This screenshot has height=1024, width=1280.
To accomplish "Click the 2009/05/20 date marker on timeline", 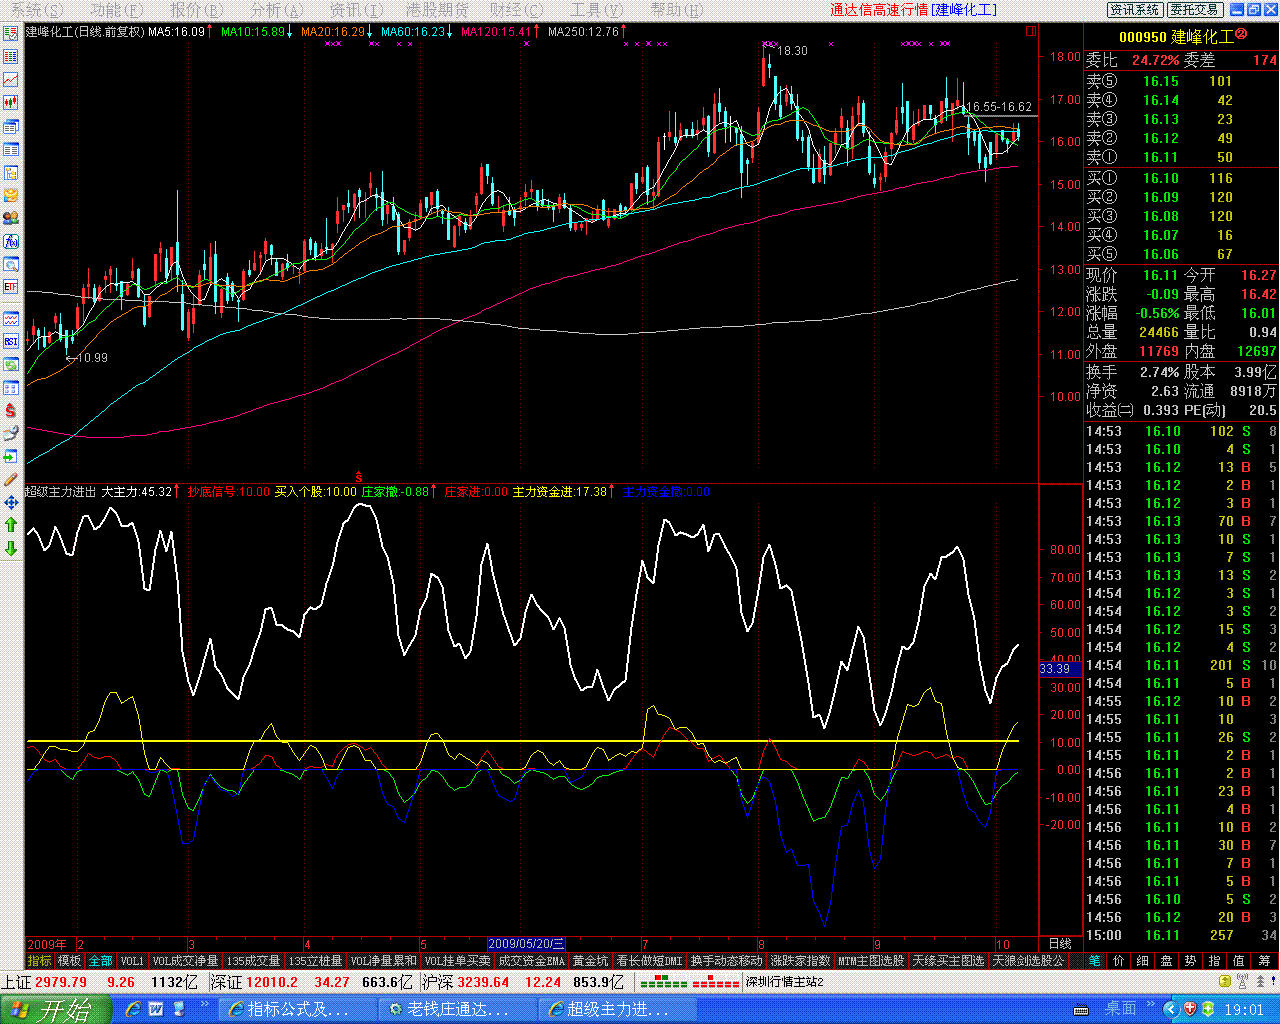I will coord(526,944).
